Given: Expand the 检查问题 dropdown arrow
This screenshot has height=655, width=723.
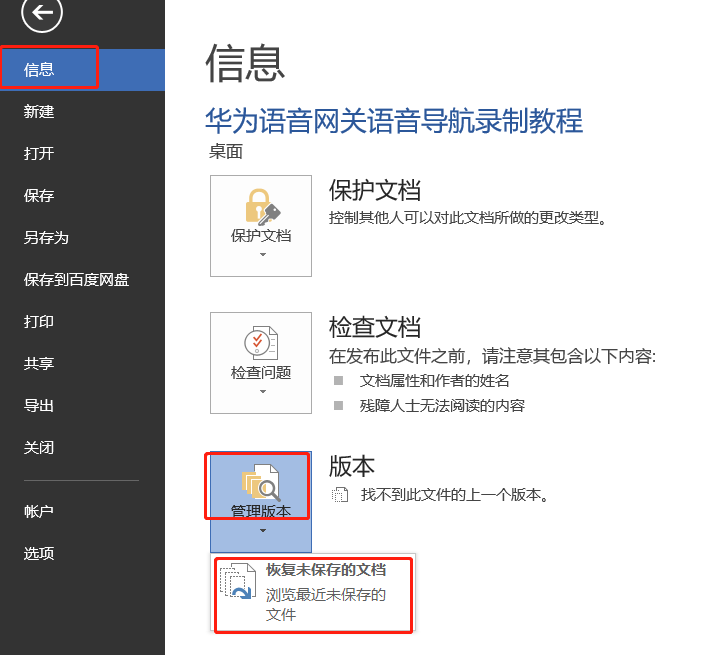Looking at the screenshot, I should pos(263,392).
